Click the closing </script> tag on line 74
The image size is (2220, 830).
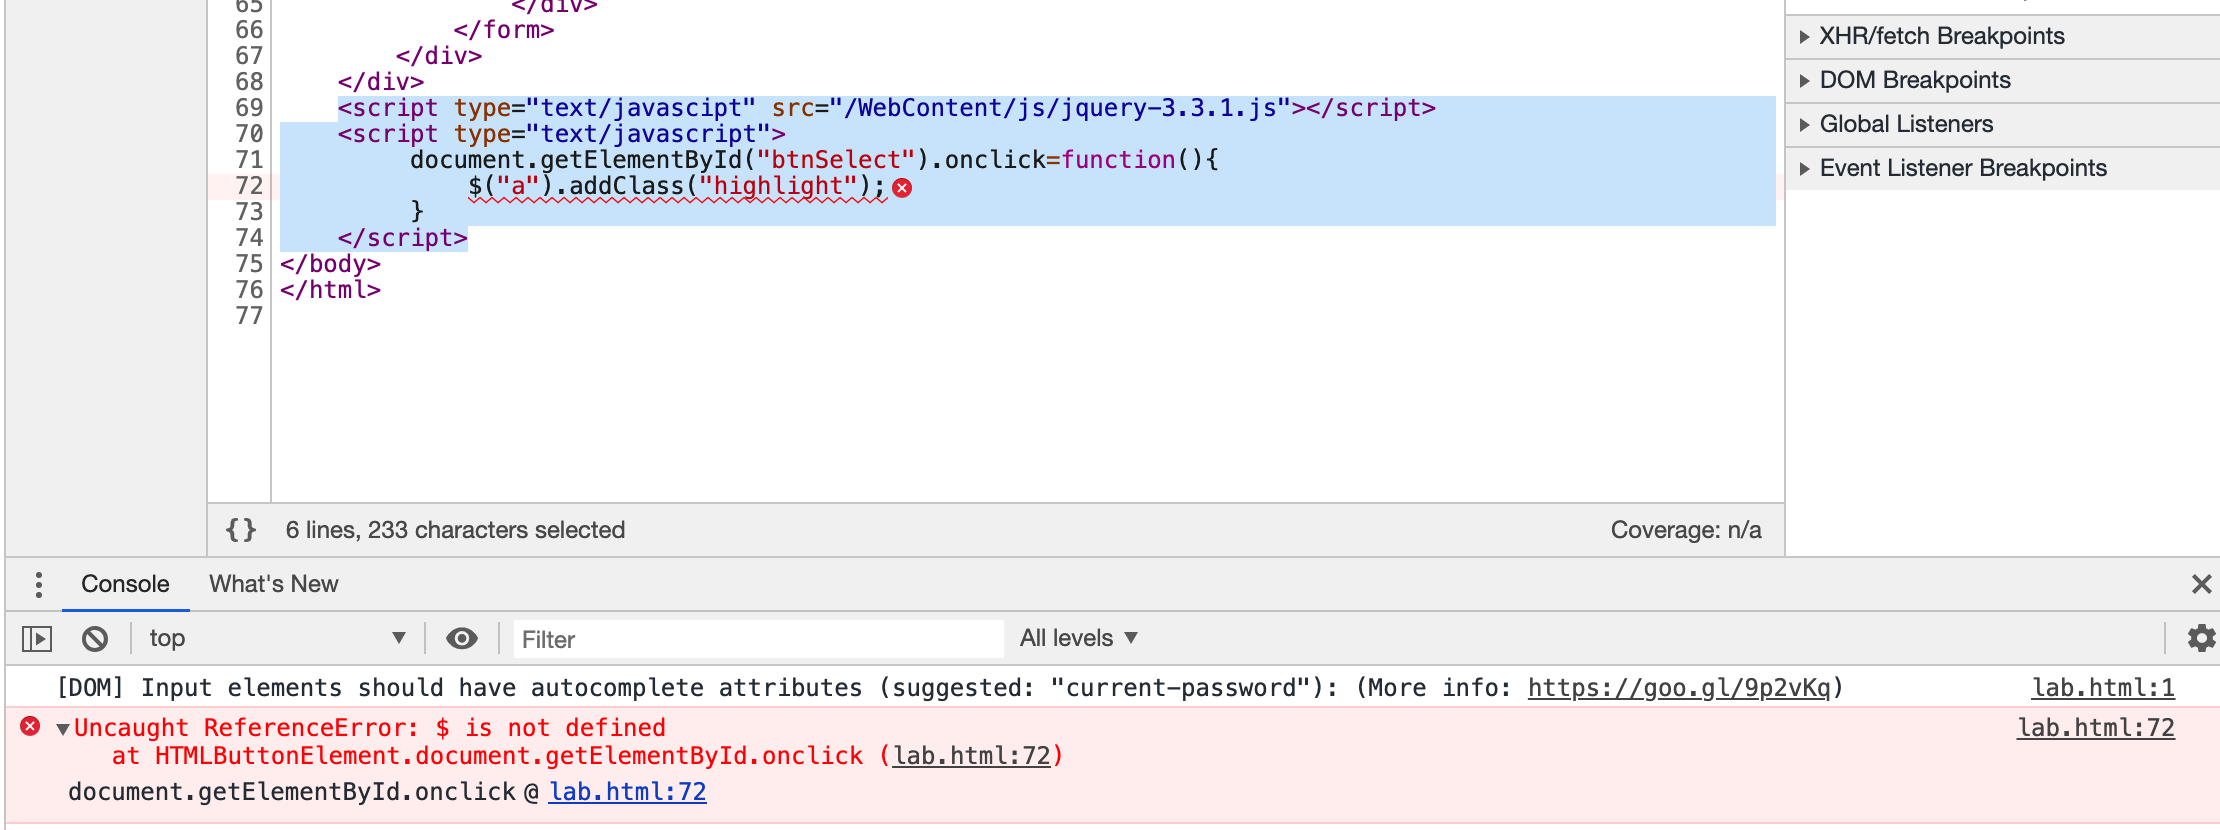[403, 238]
